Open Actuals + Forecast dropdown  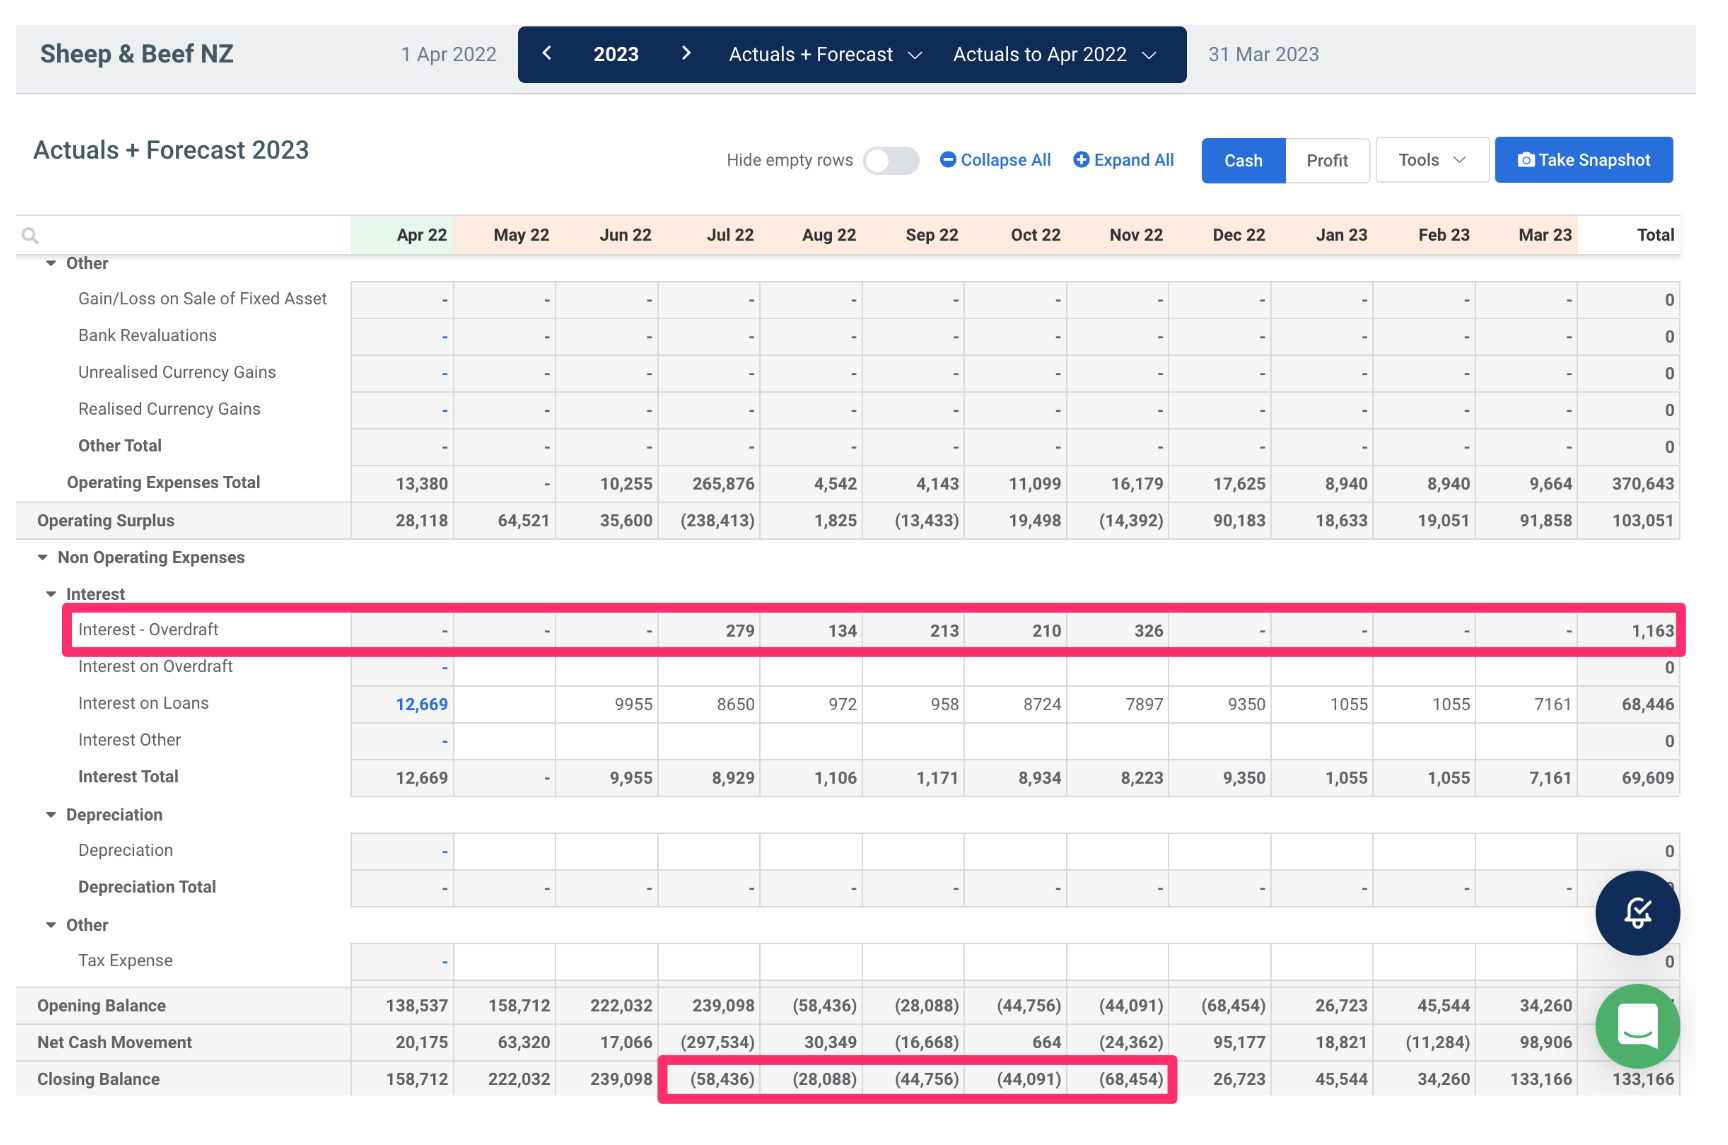(825, 55)
